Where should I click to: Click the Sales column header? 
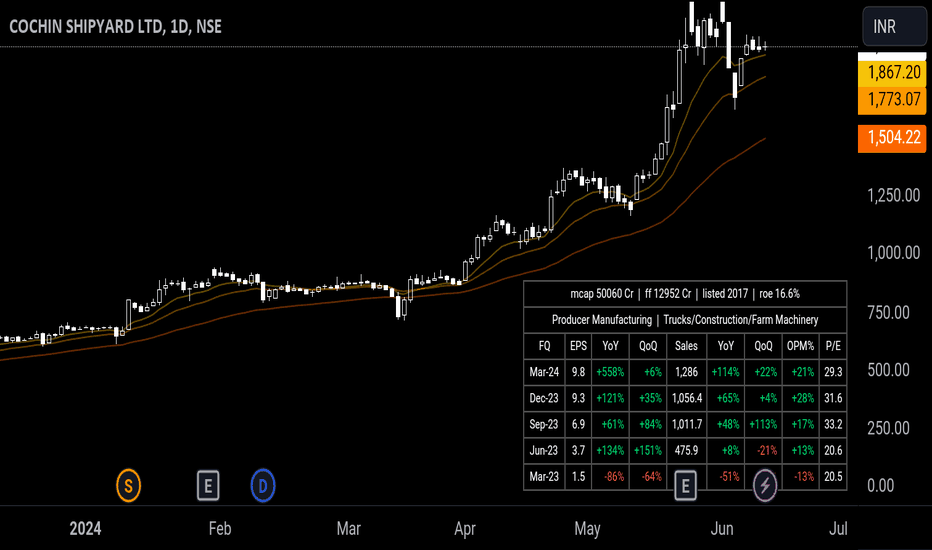coord(687,346)
